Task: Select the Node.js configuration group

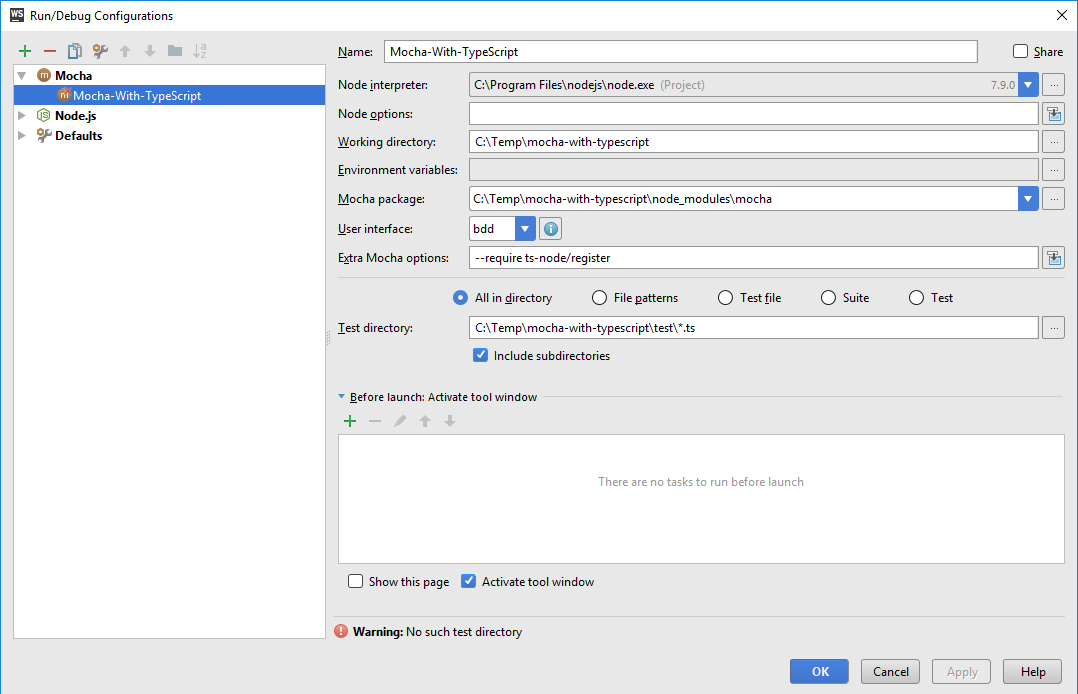Action: click(76, 116)
